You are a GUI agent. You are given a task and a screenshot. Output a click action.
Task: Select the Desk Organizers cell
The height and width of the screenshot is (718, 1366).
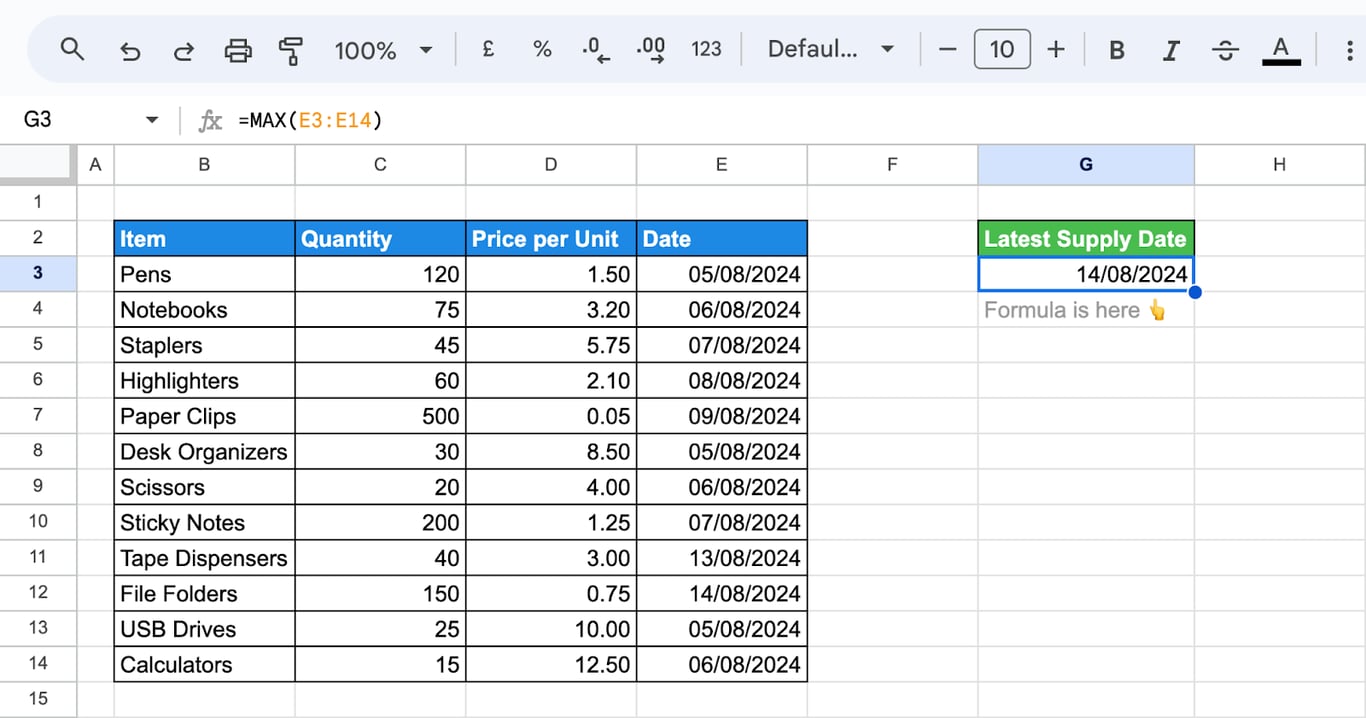click(205, 452)
